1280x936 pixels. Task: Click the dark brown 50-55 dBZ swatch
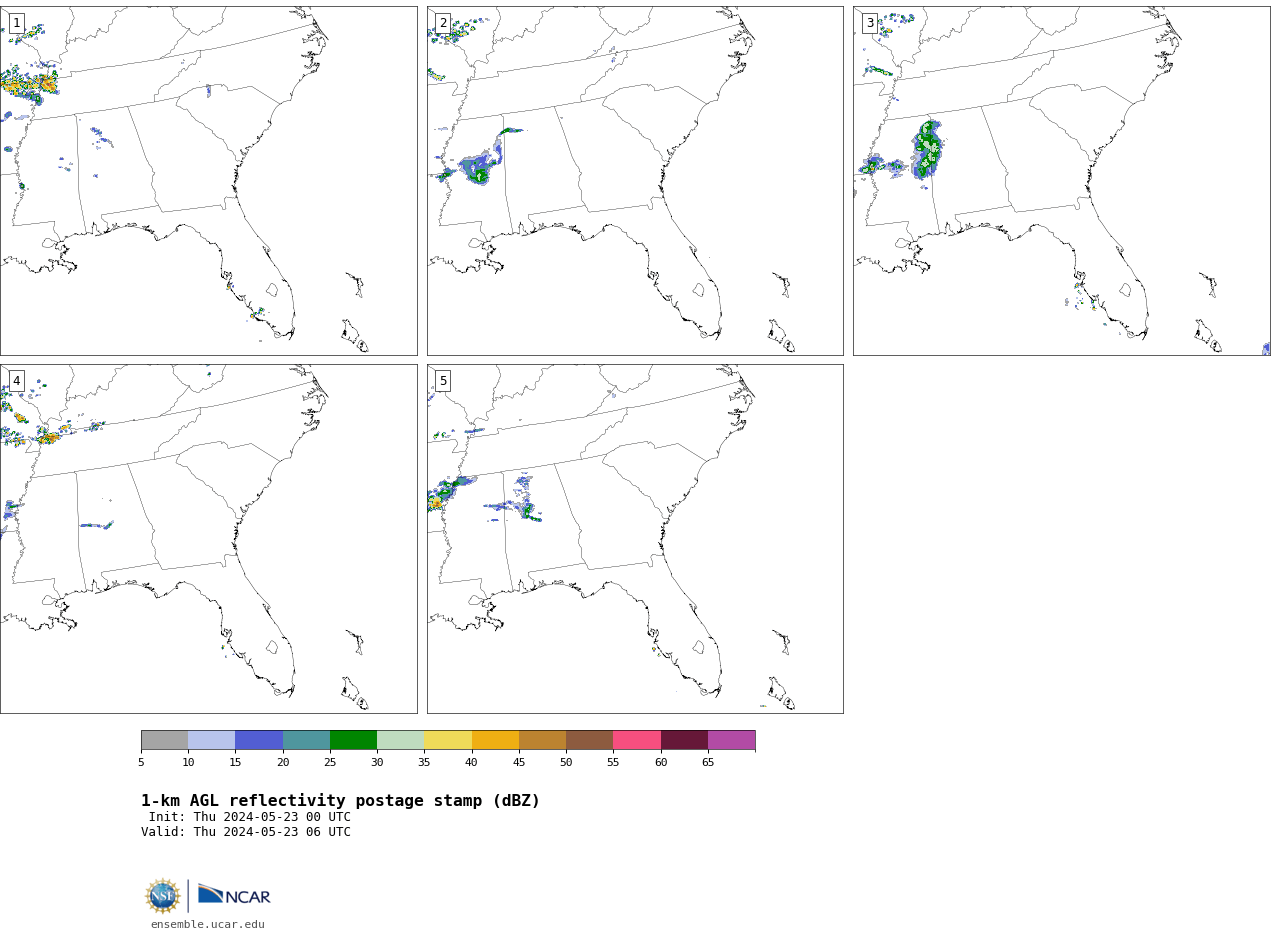[x=589, y=740]
